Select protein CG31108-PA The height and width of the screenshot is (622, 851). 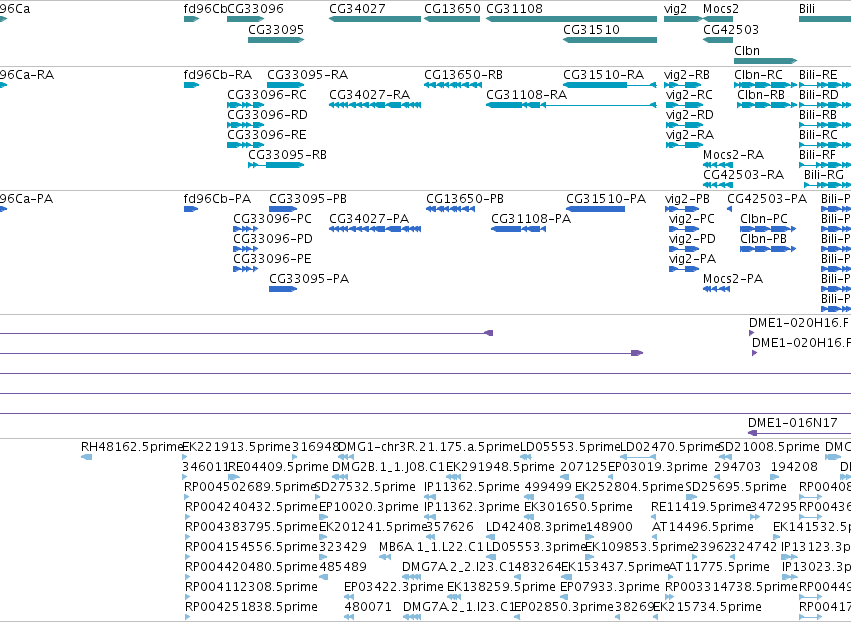click(x=518, y=229)
